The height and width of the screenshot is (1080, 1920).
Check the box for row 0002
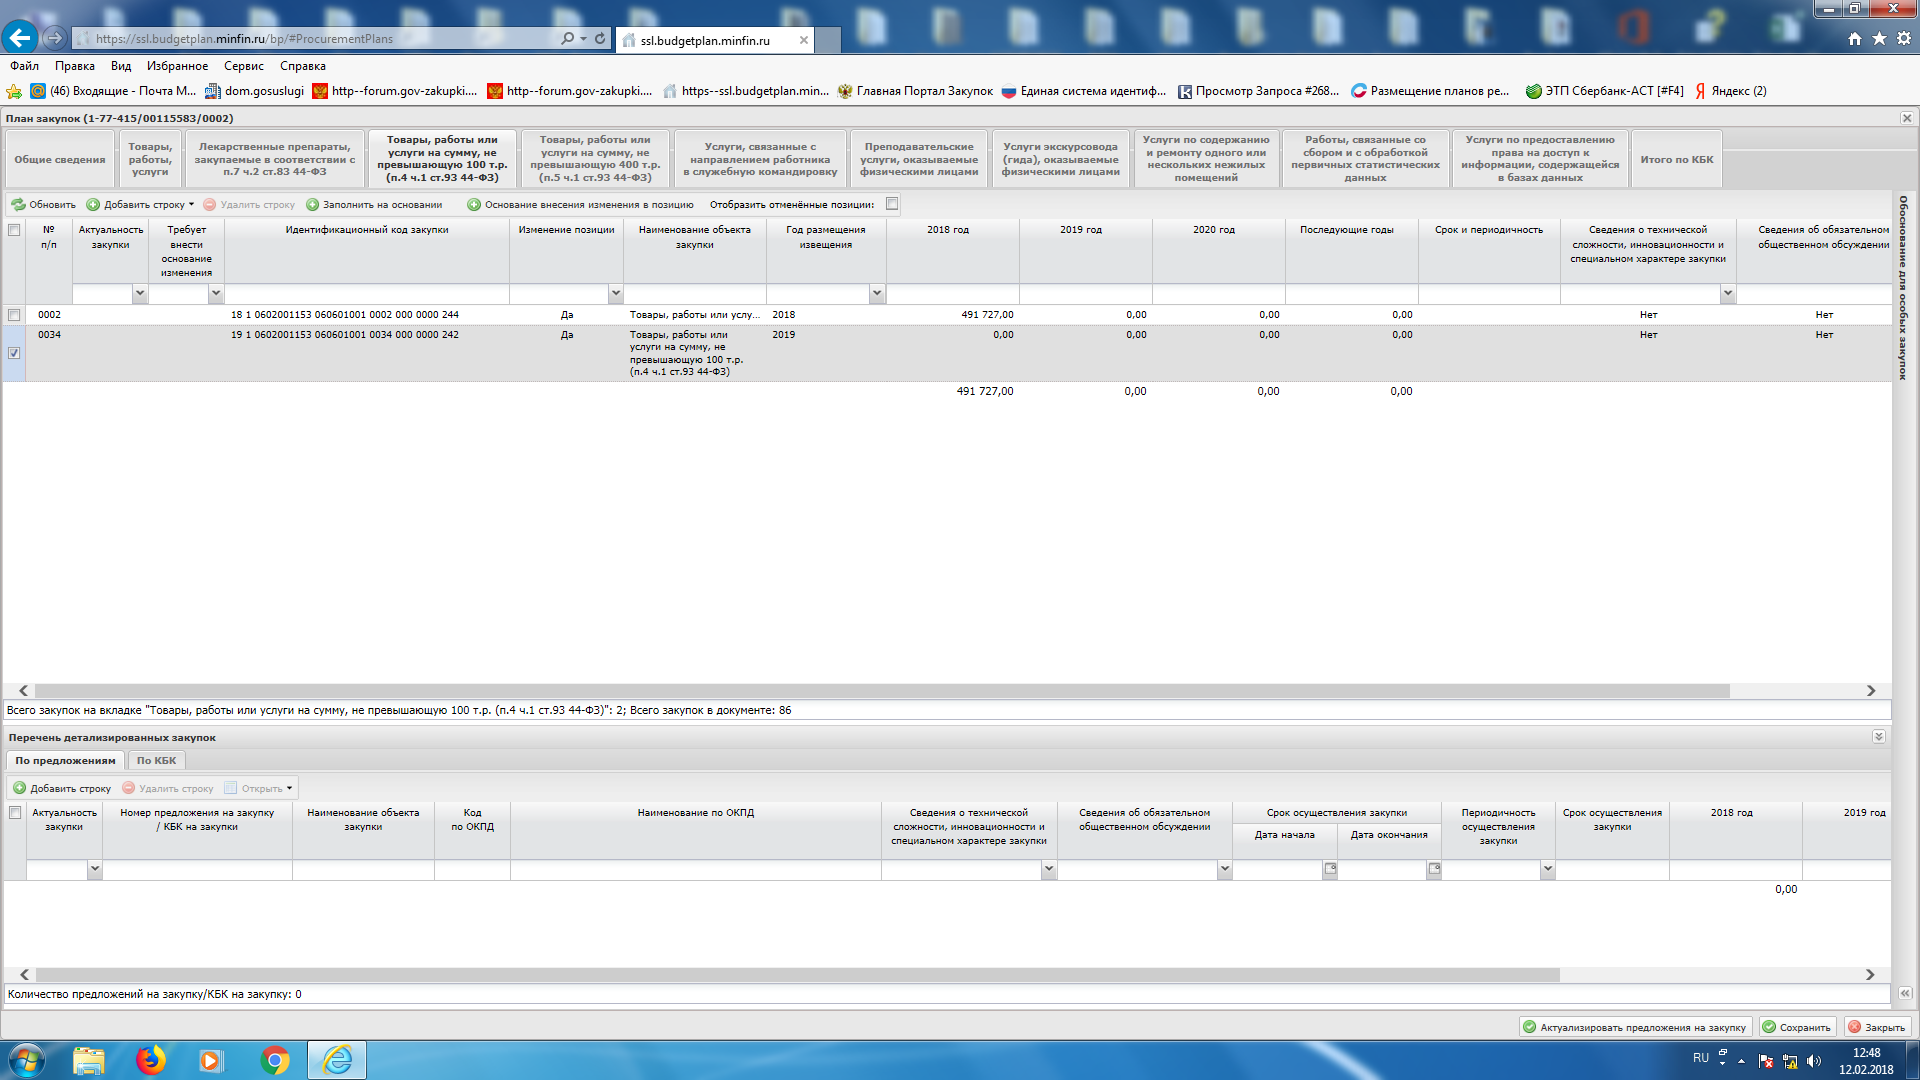click(14, 315)
